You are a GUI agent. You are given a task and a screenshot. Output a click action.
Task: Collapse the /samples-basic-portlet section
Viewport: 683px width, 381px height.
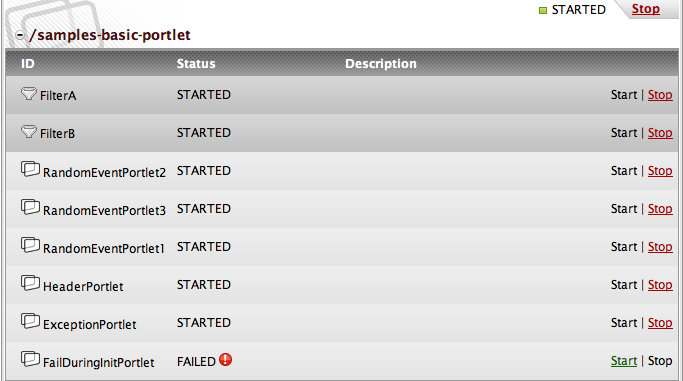(20, 35)
